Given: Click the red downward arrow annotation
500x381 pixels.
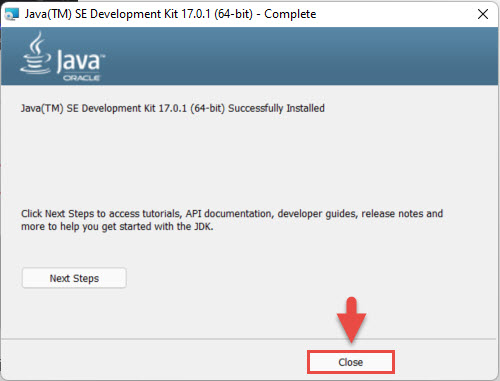Looking at the screenshot, I should pyautogui.click(x=351, y=320).
